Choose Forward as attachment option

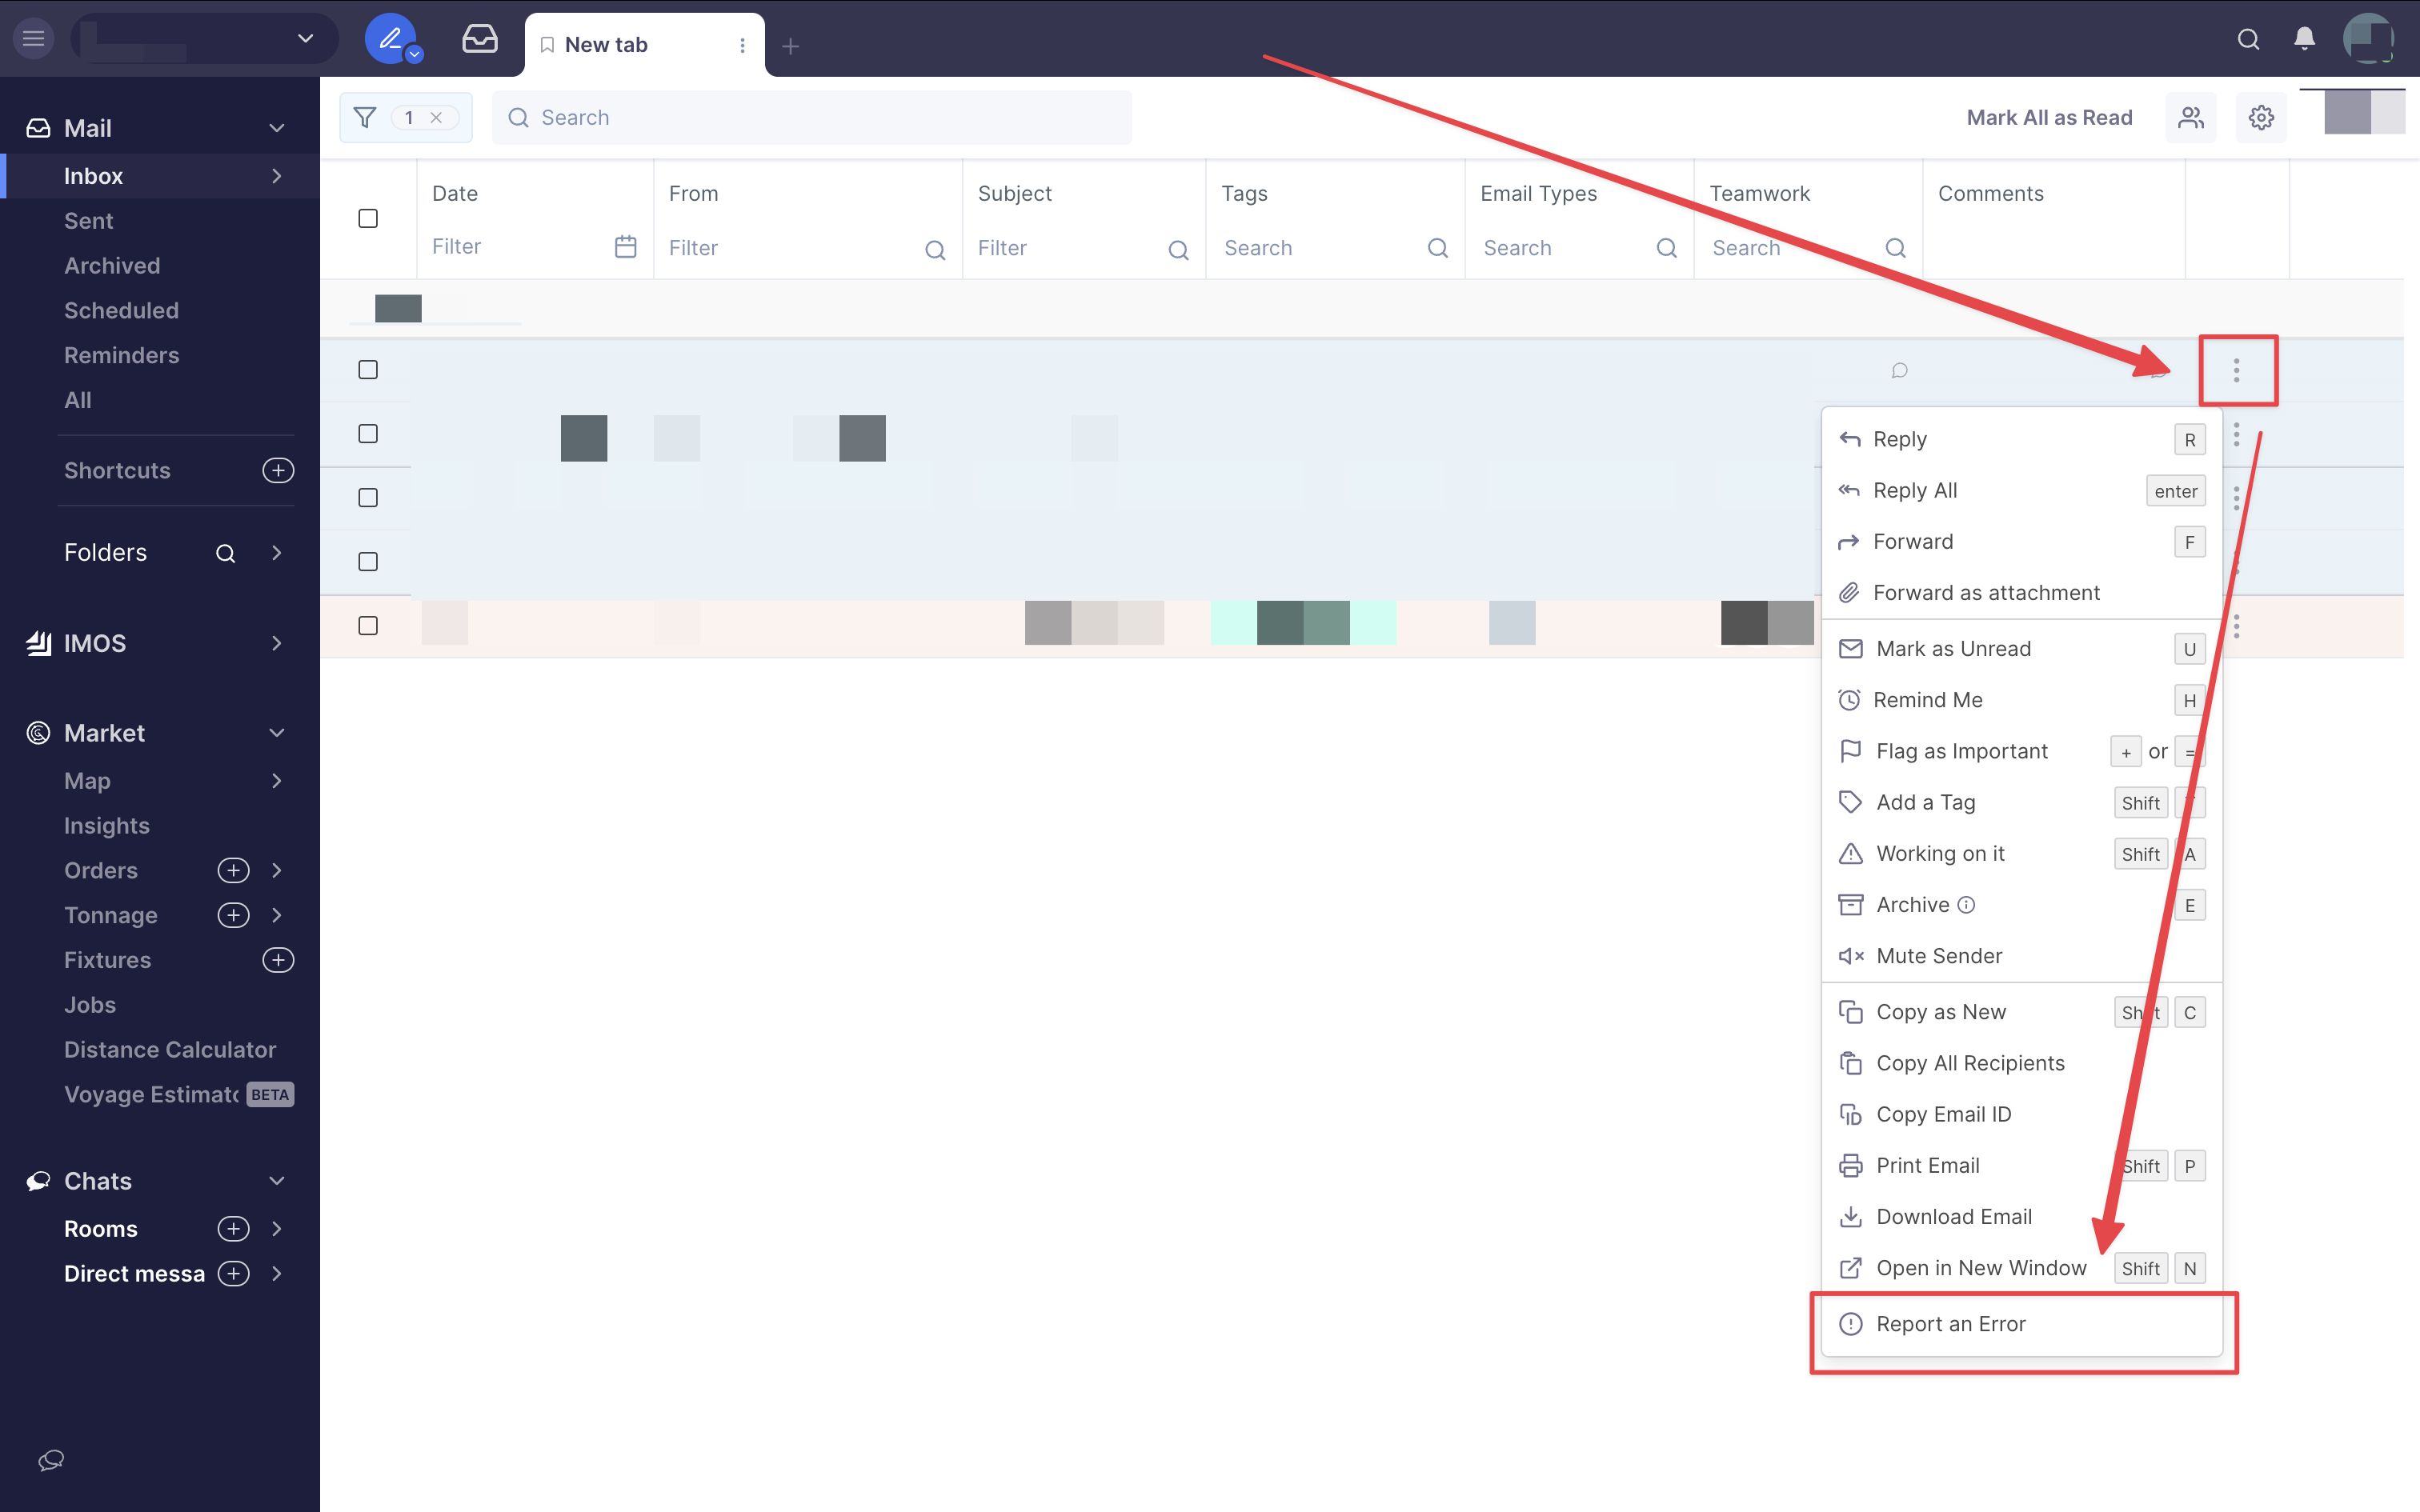click(1985, 593)
